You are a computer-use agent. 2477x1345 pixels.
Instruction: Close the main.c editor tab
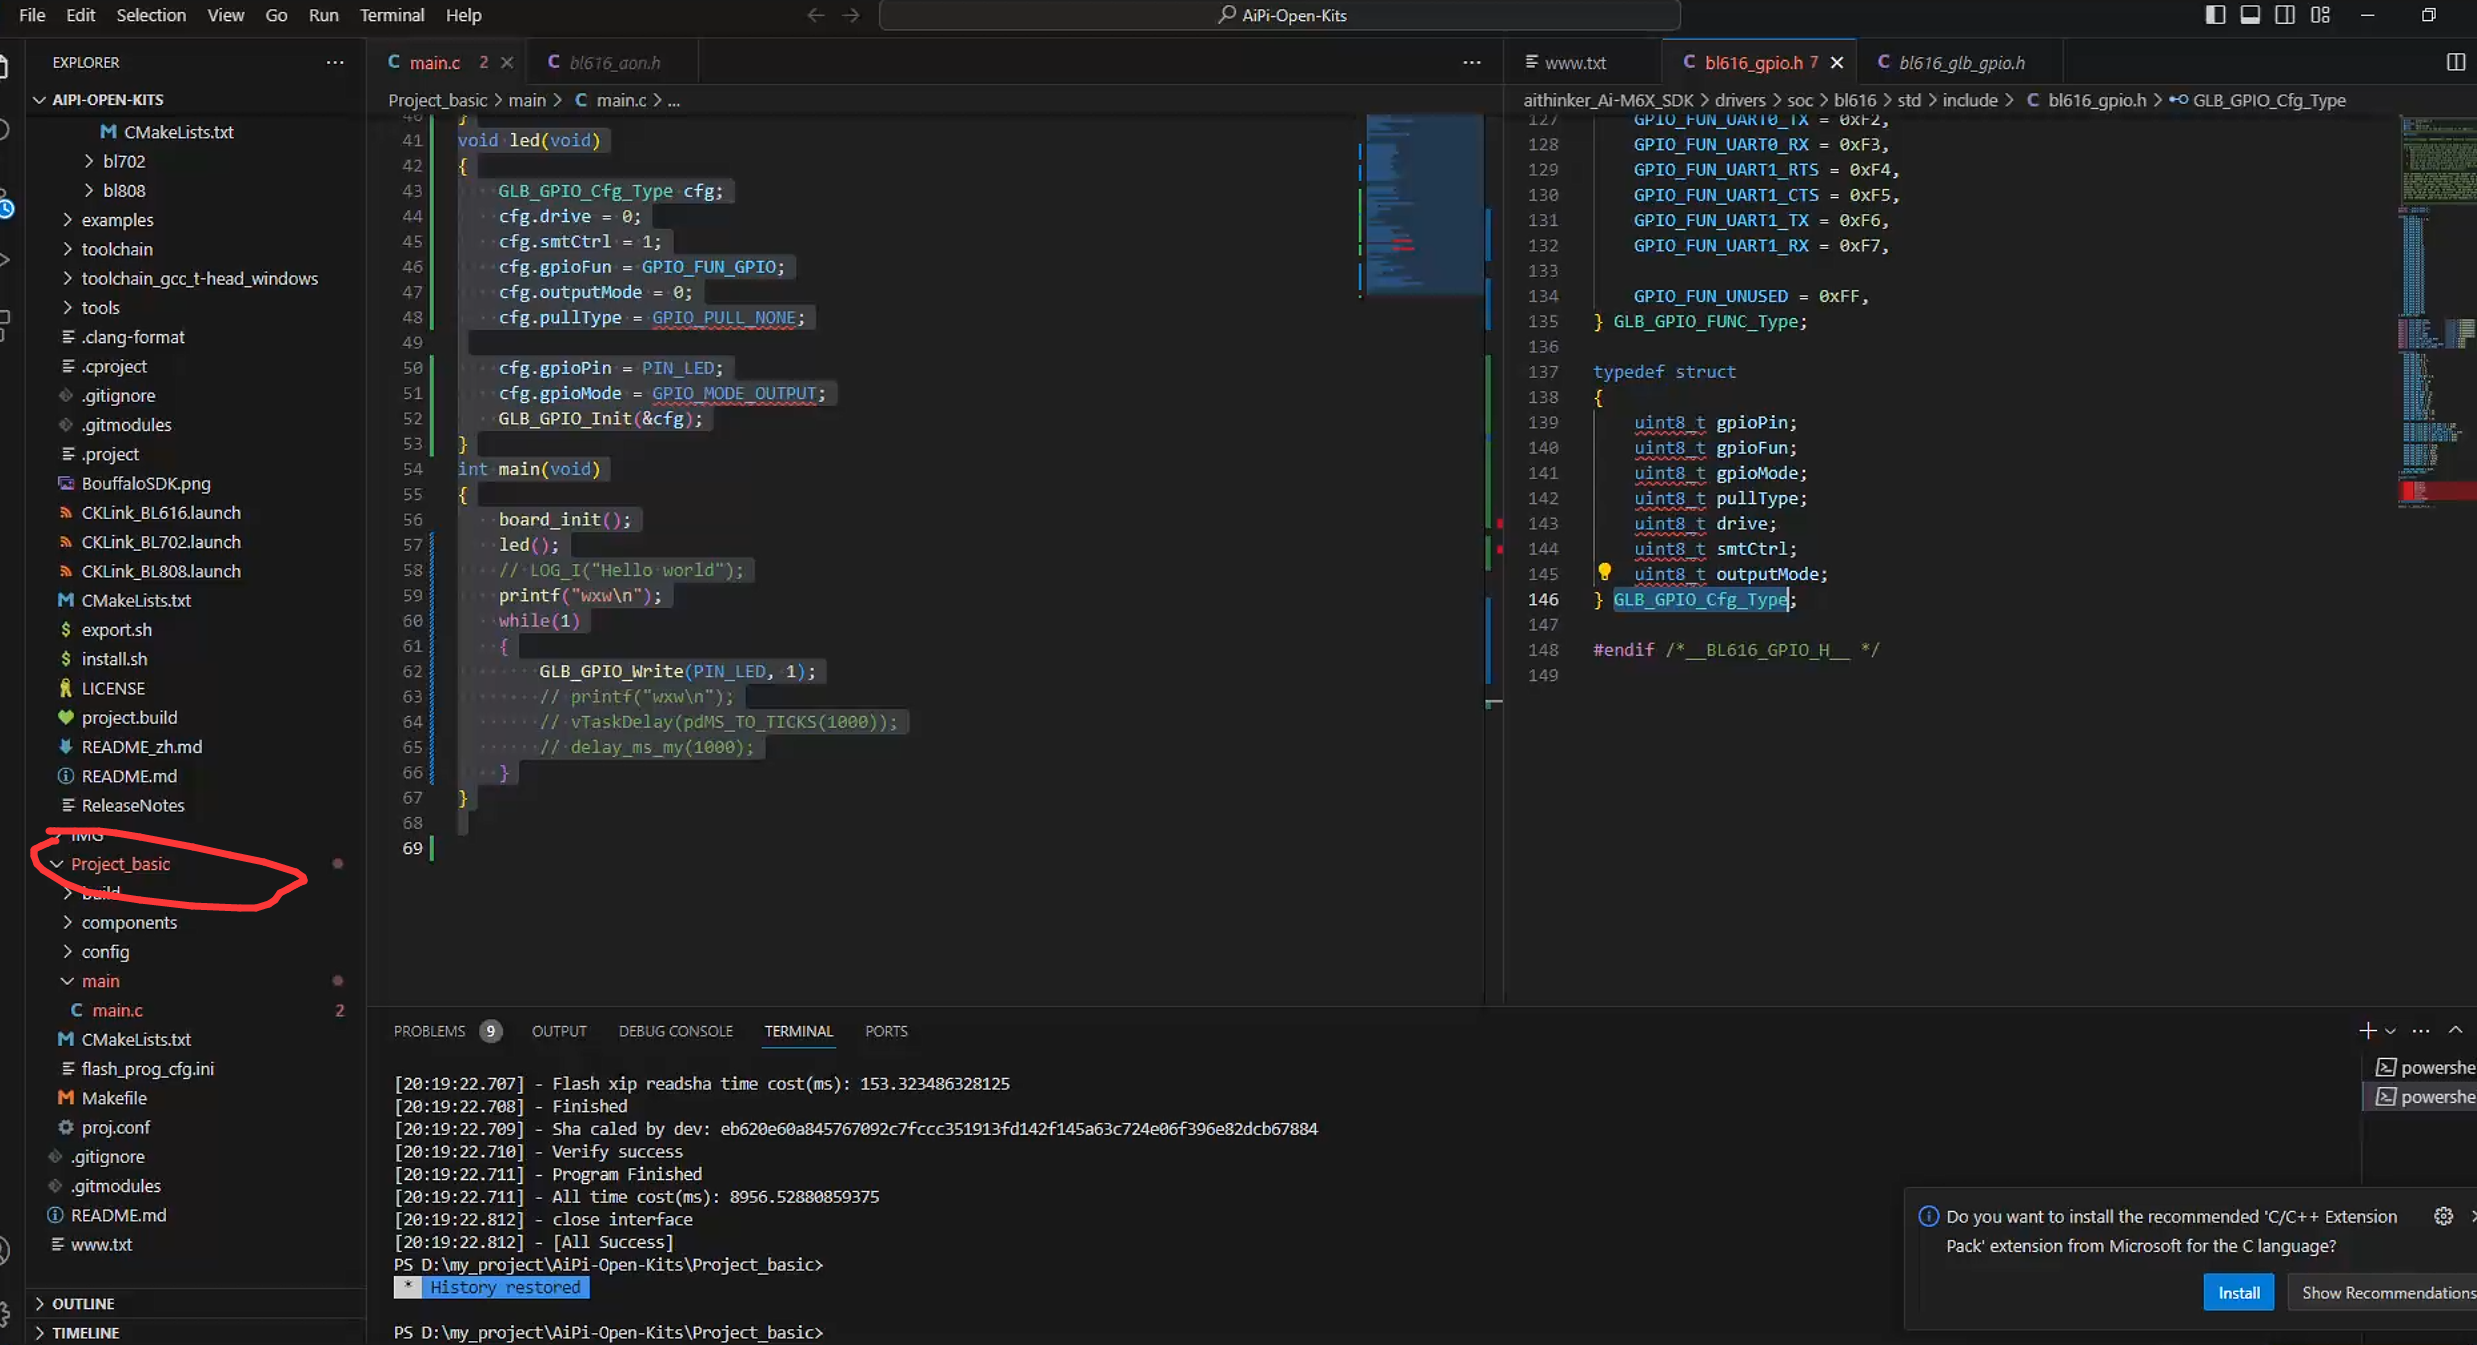coord(507,62)
